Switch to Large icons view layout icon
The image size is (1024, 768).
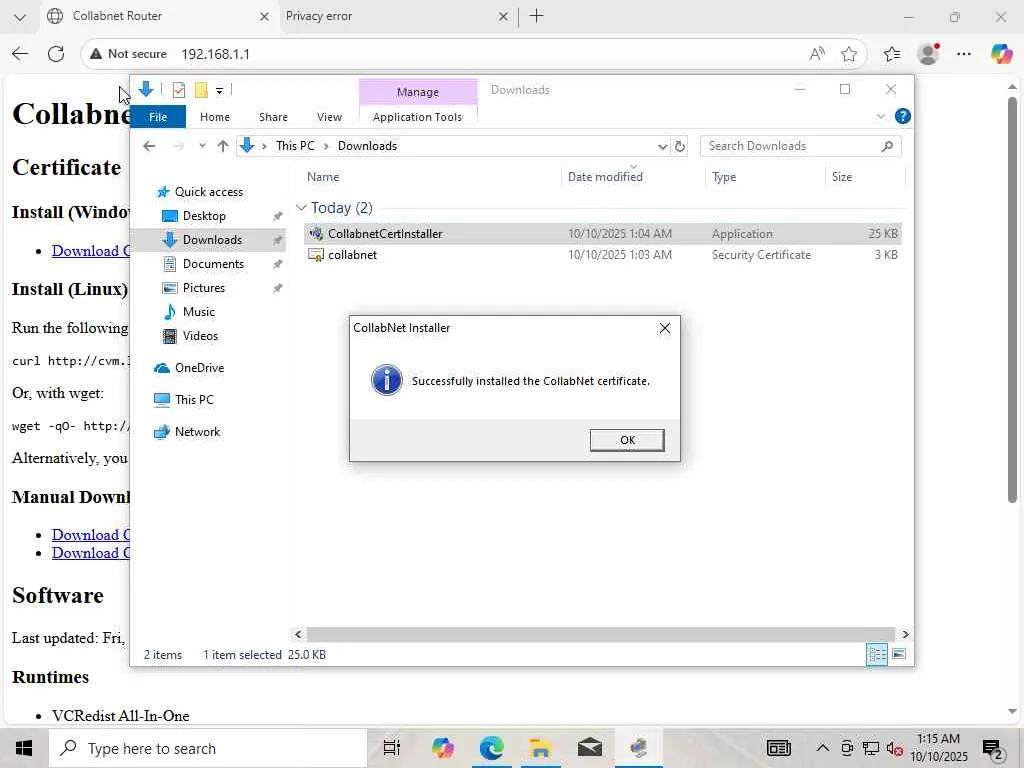pos(899,654)
